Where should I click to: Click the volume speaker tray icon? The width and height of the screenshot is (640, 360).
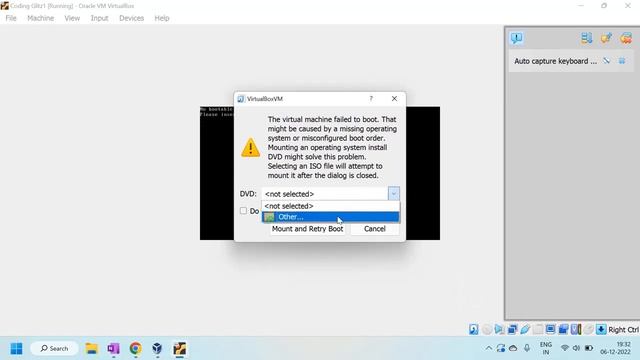576,348
